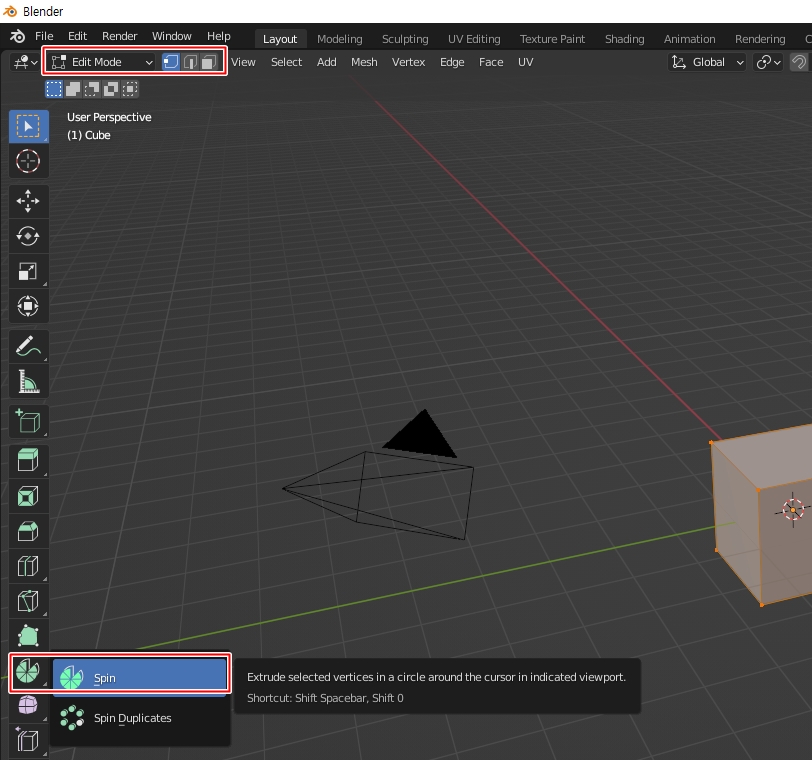
Task: Open the viewport Select menu
Action: pos(286,62)
